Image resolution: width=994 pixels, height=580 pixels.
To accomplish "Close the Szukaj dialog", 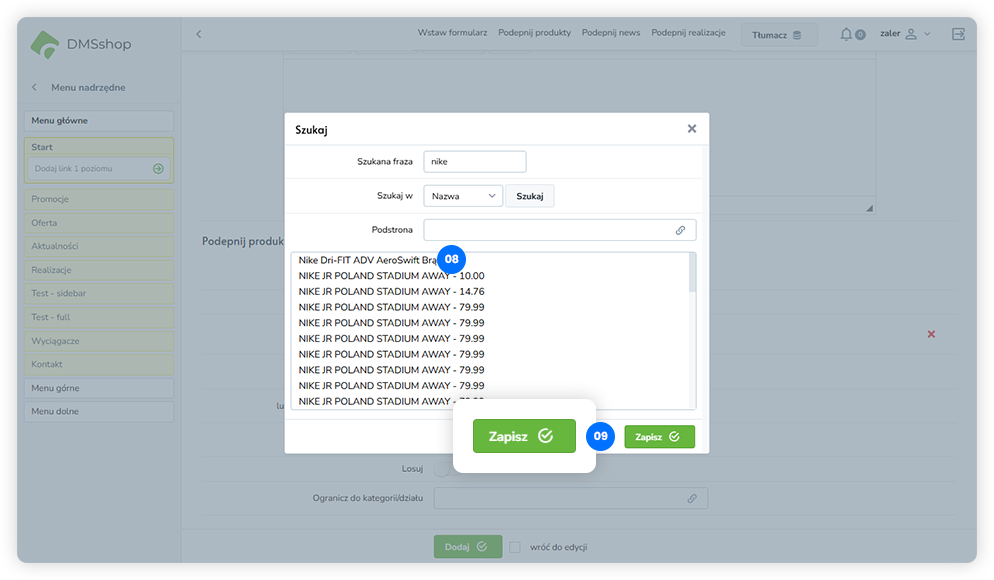I will [x=691, y=129].
